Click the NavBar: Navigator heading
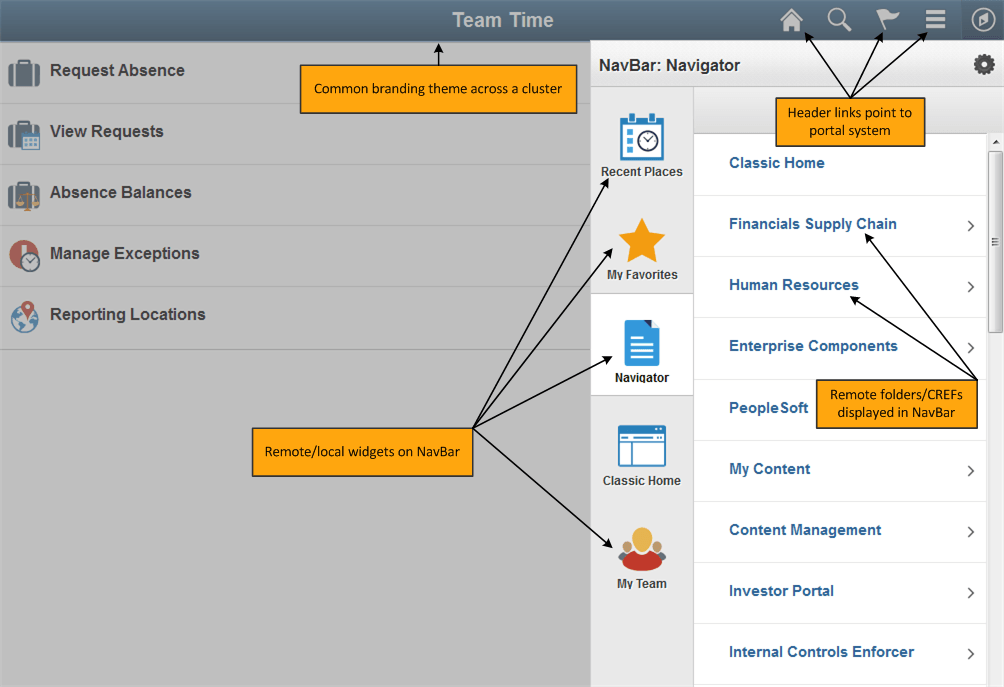Image resolution: width=1004 pixels, height=687 pixels. tap(669, 65)
